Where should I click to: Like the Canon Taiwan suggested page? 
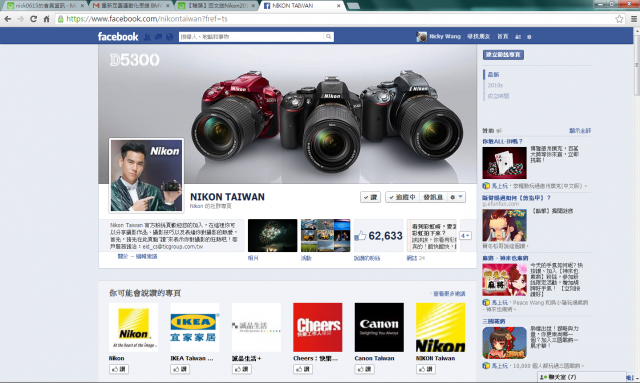point(364,369)
